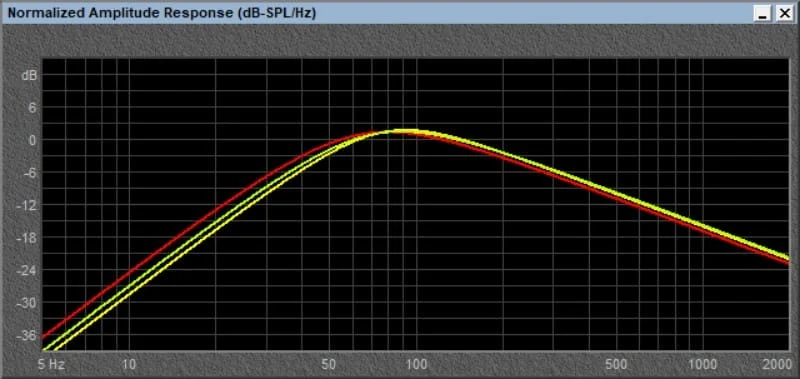Click the '-30' dB axis label
This screenshot has width=800, height=379.
[x=27, y=303]
